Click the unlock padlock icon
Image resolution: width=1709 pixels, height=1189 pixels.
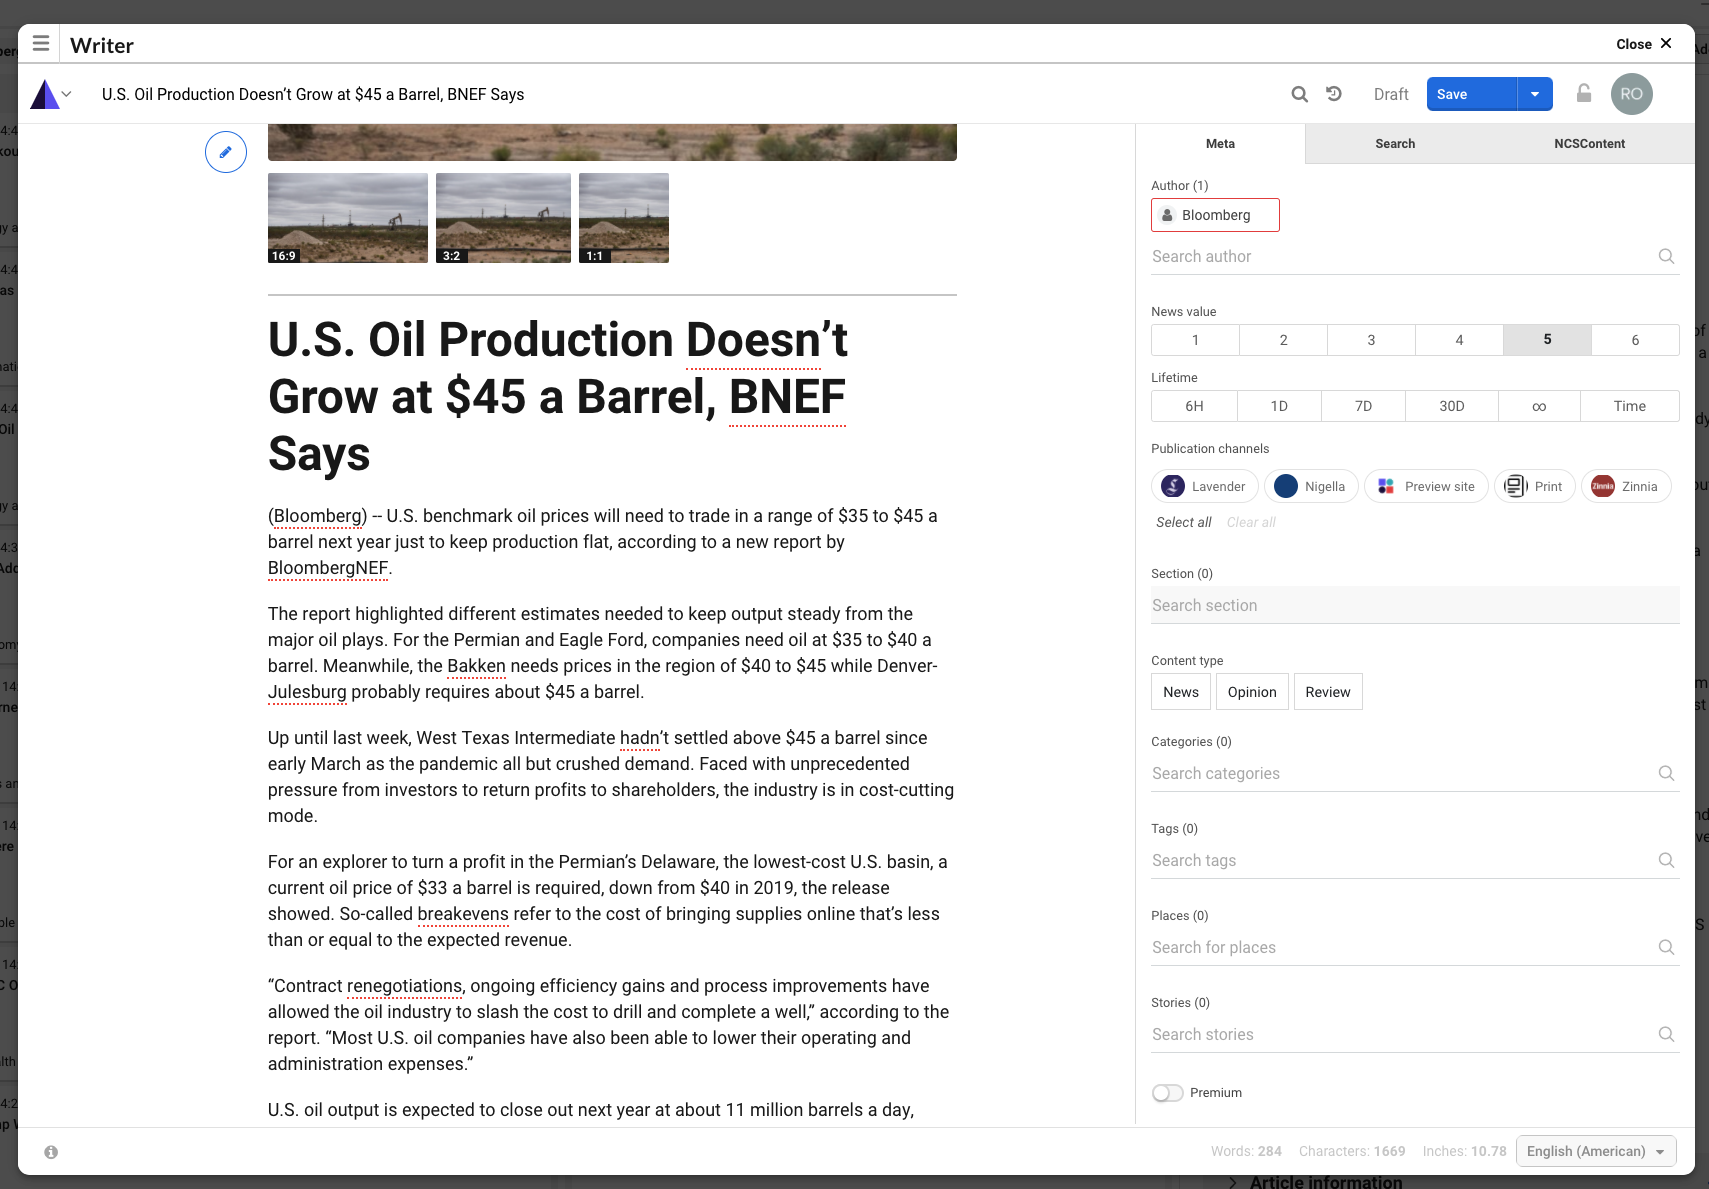pos(1583,94)
